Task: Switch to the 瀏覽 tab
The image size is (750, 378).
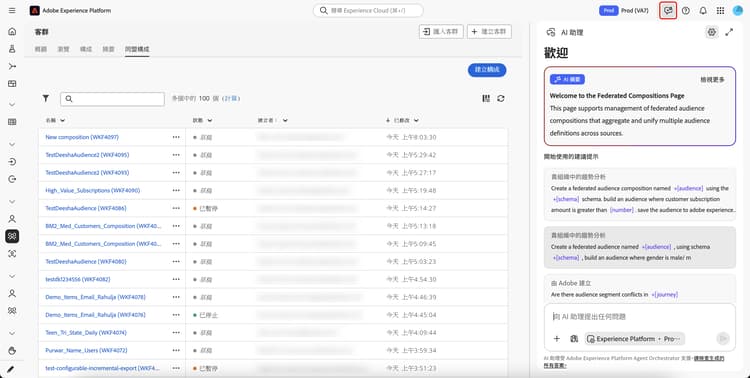Action: click(x=63, y=49)
